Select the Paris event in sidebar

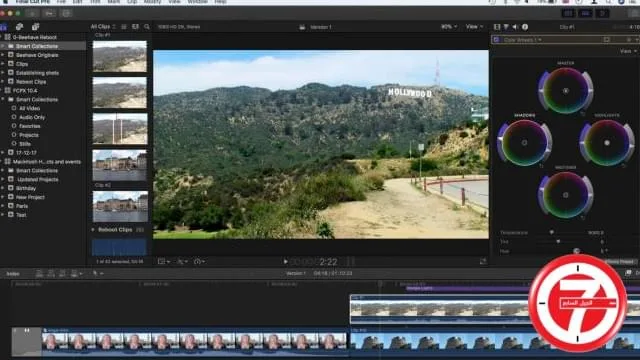[22, 206]
